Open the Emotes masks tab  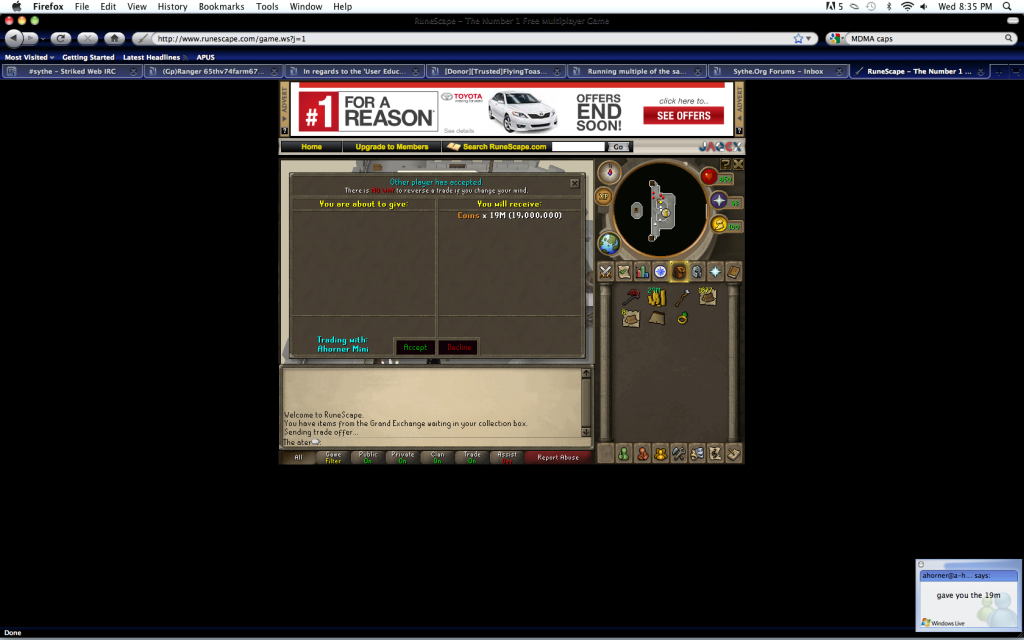[x=697, y=453]
